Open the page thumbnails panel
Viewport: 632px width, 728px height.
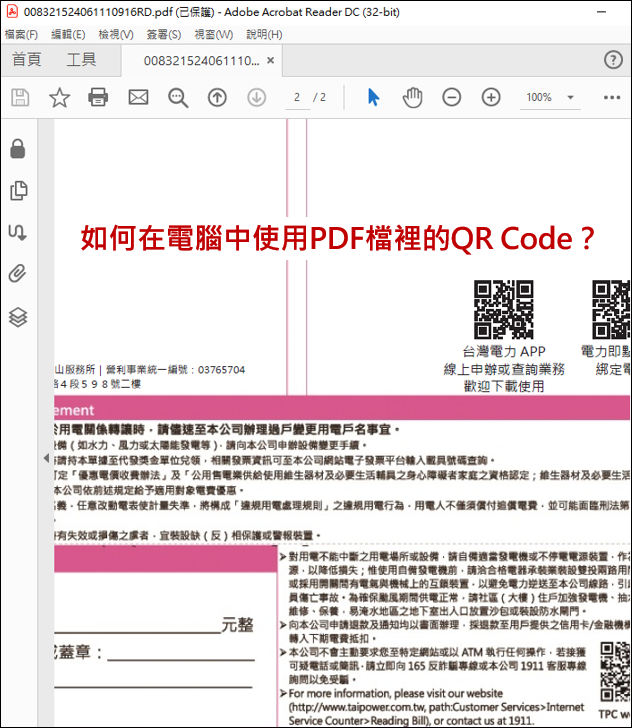19,190
